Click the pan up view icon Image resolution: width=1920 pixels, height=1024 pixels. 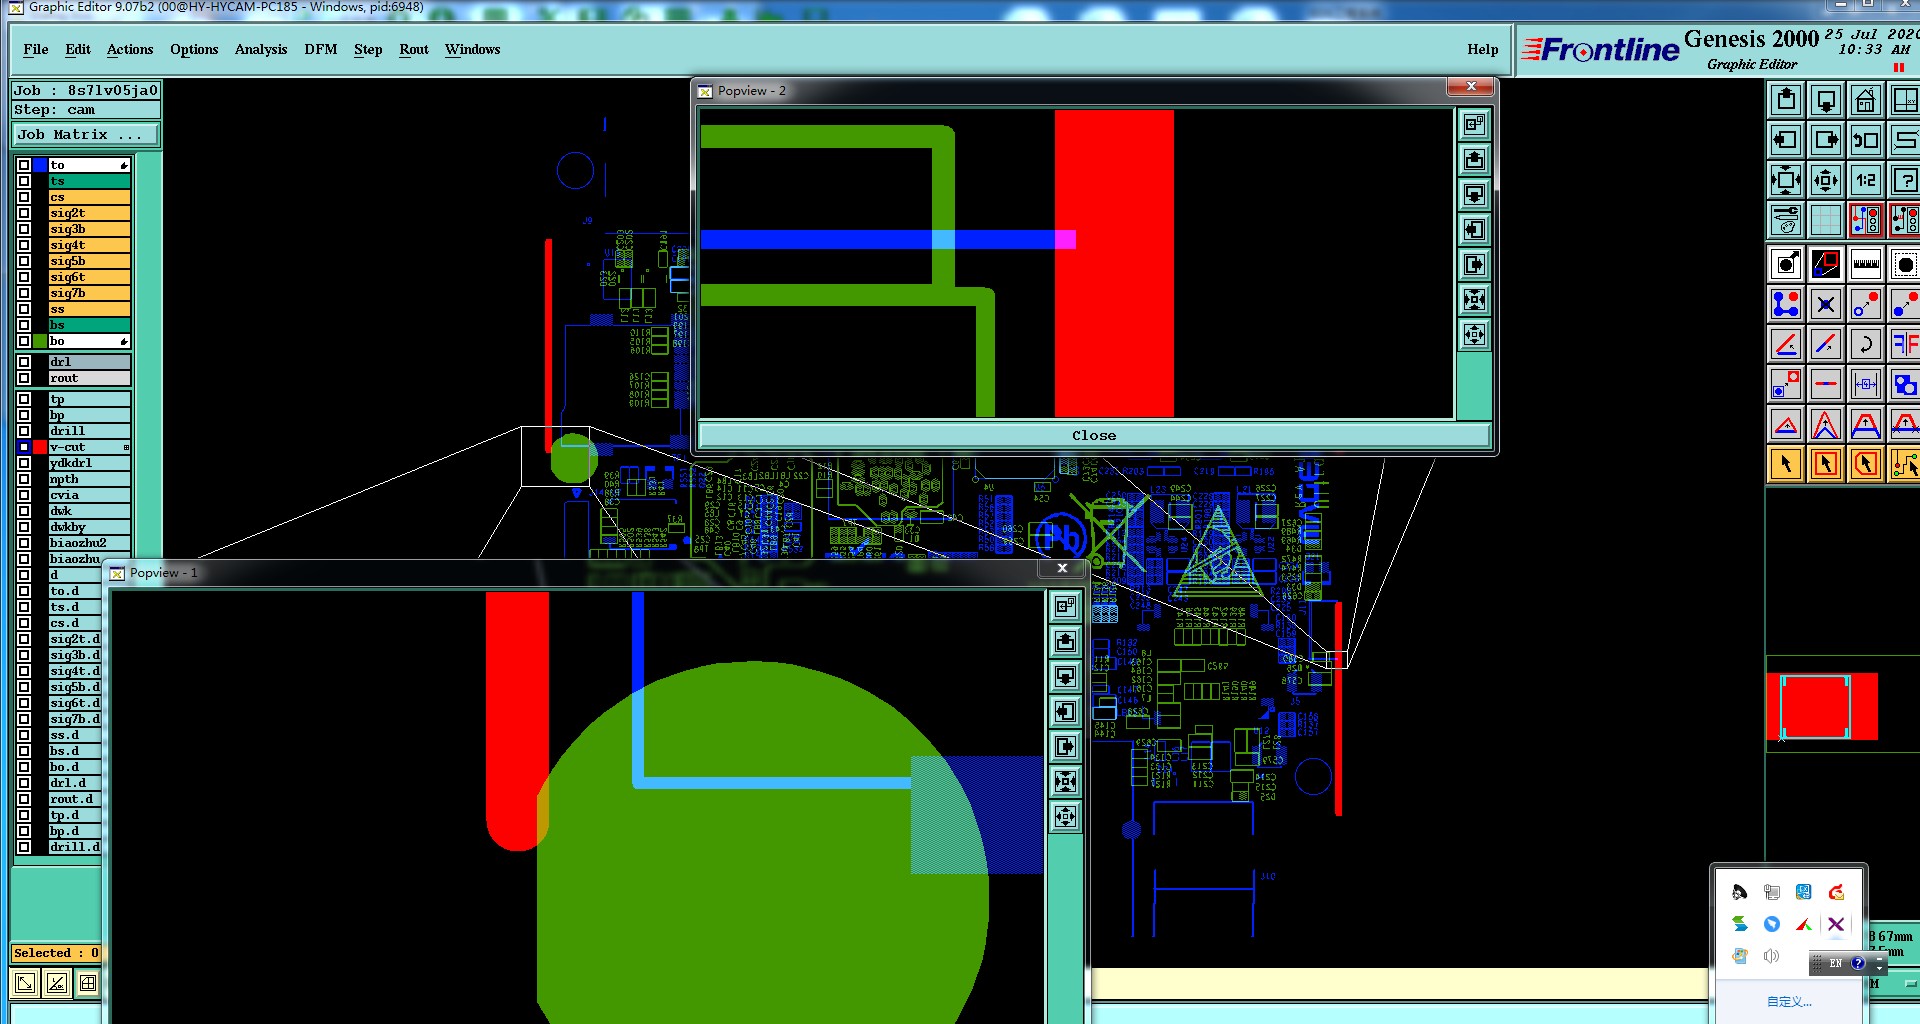click(x=1786, y=100)
